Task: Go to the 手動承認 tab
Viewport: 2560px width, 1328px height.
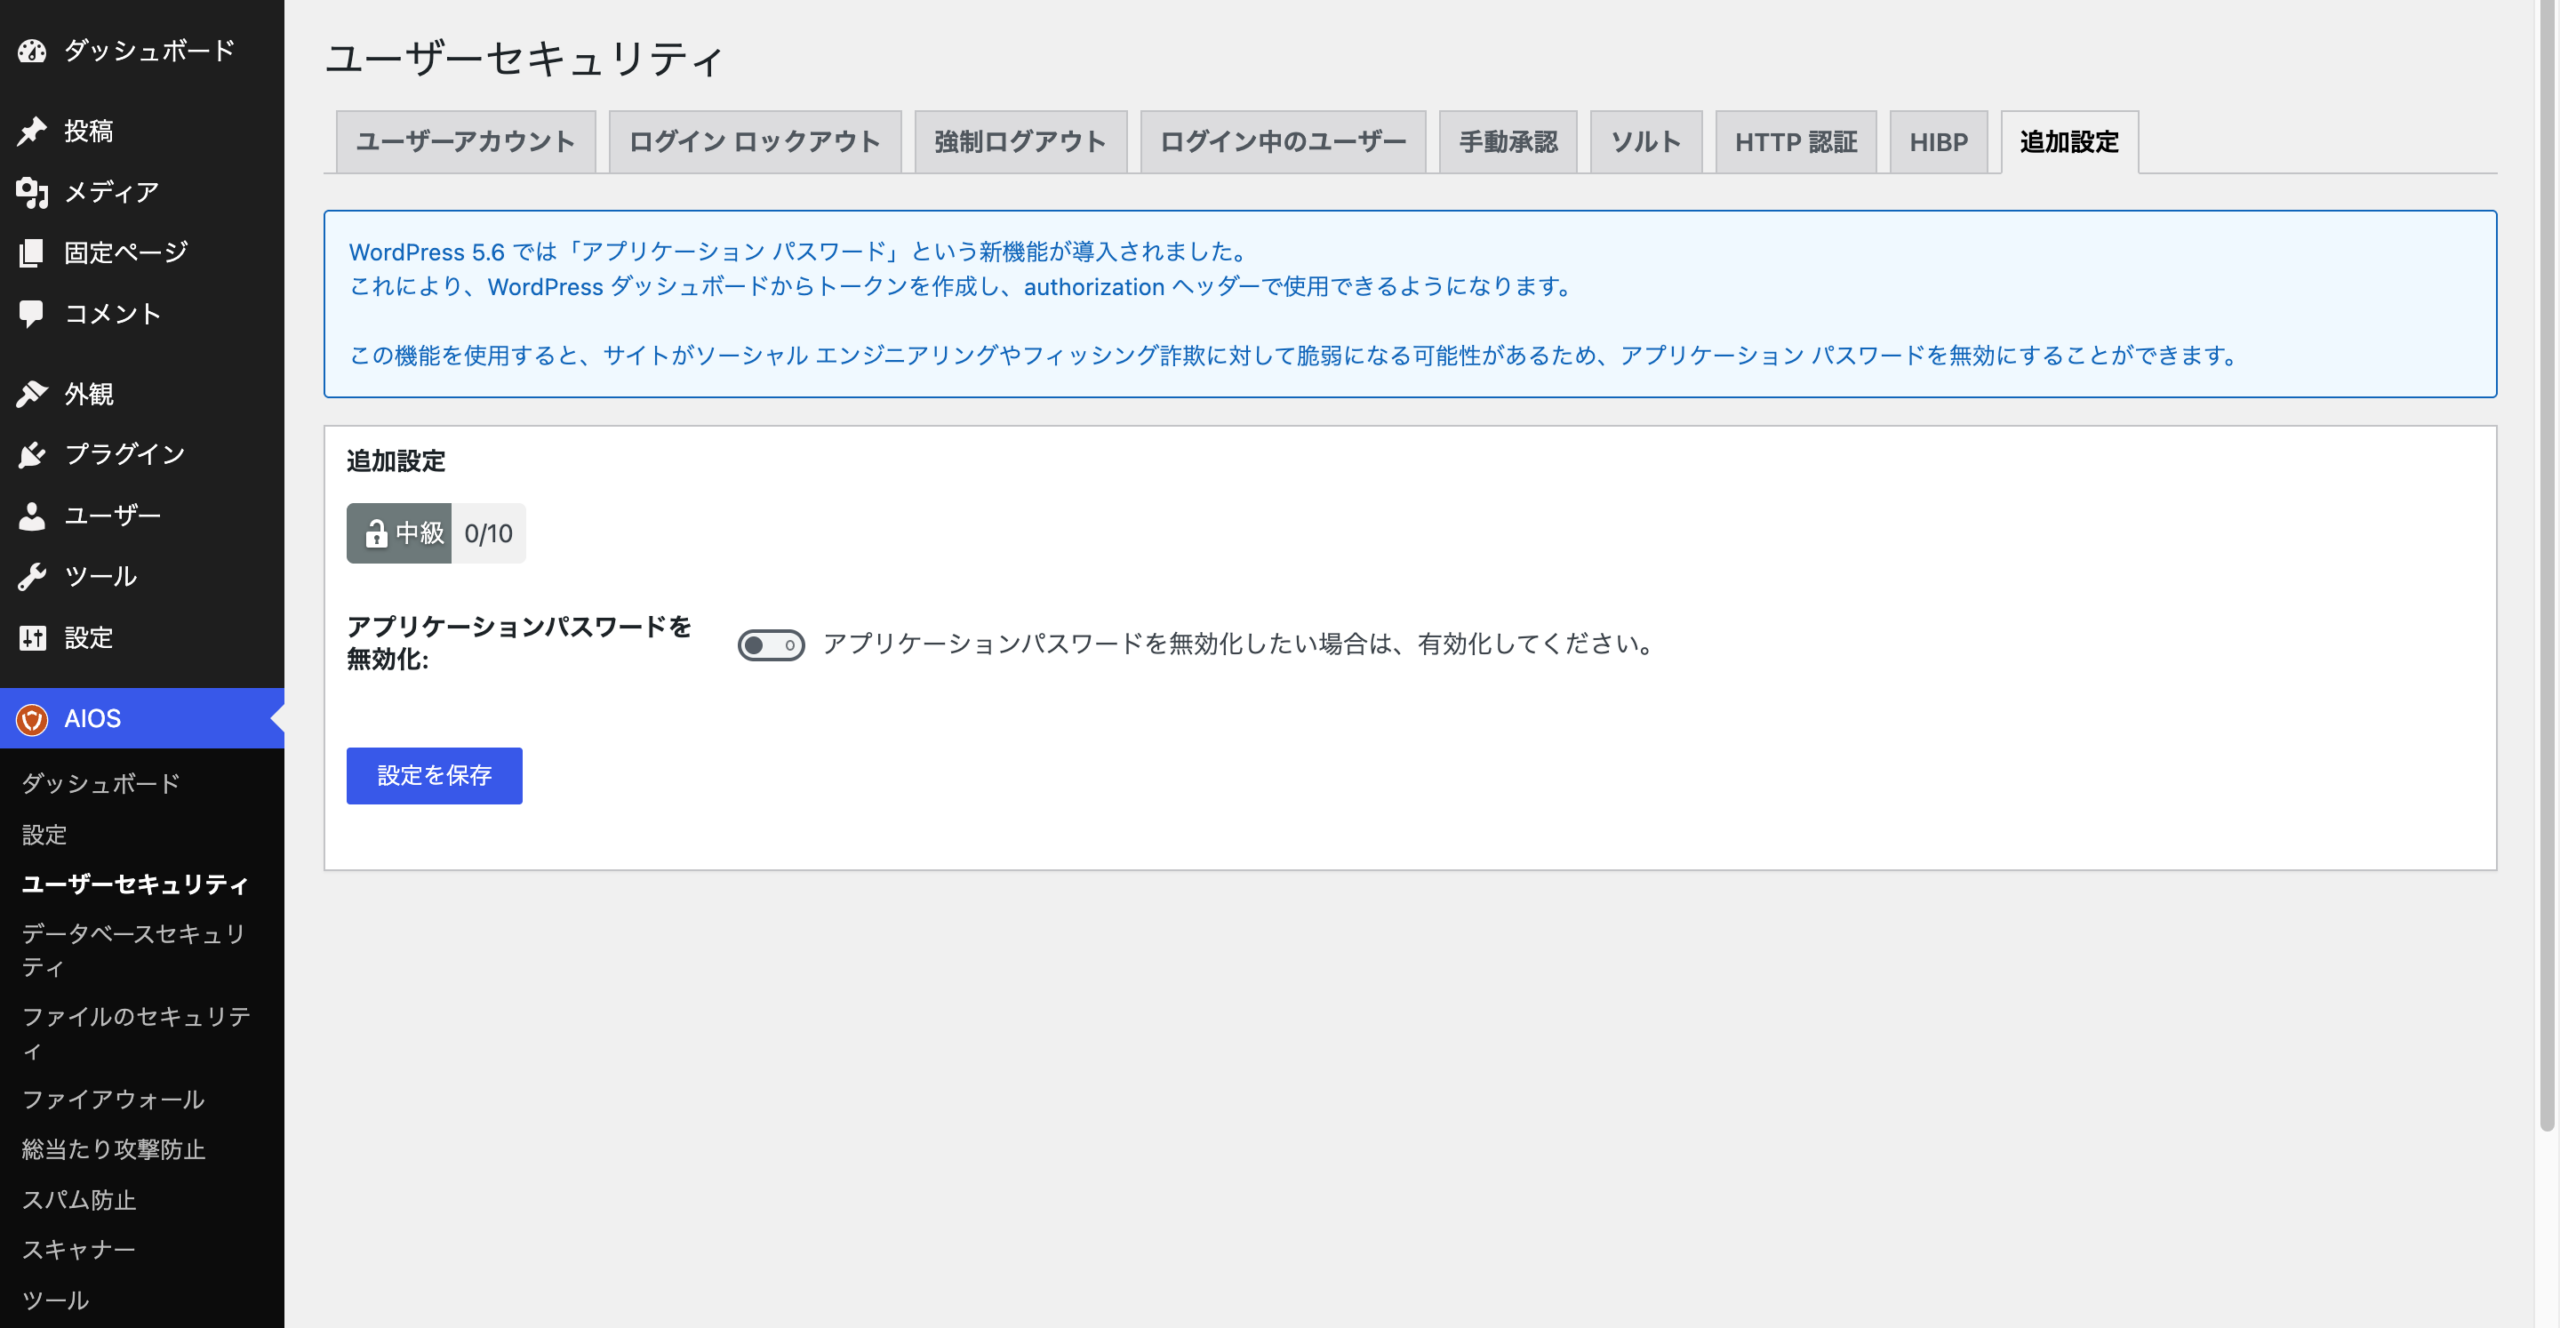Action: 1508,142
